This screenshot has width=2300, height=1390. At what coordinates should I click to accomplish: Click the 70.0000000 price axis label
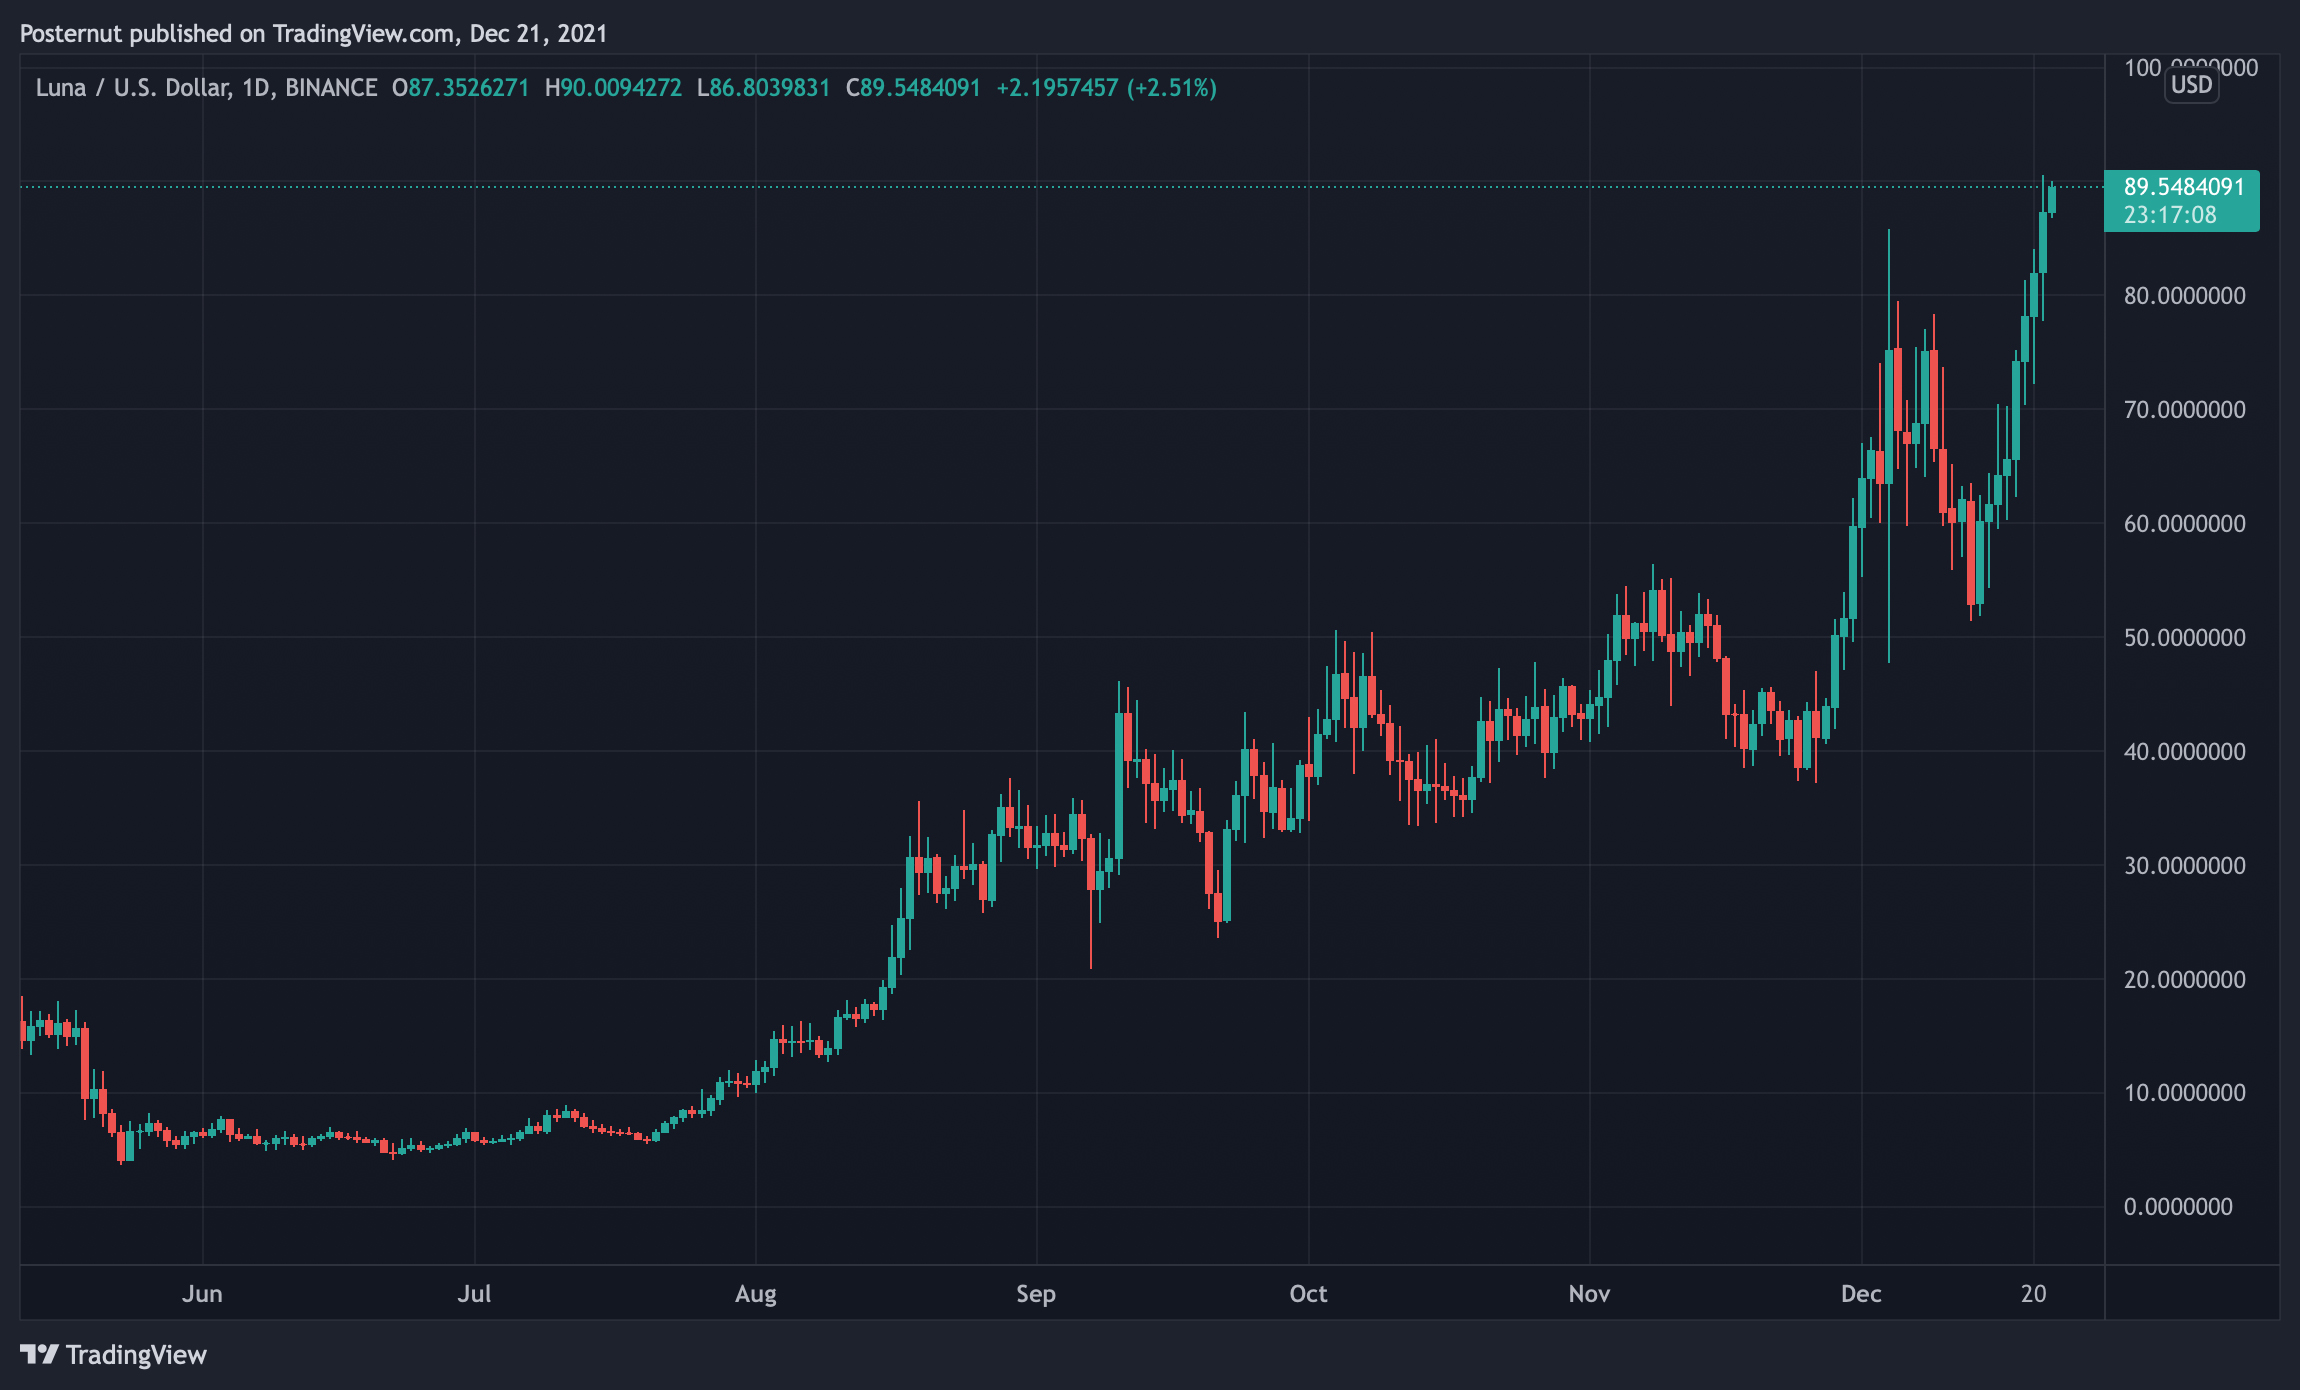(2184, 410)
